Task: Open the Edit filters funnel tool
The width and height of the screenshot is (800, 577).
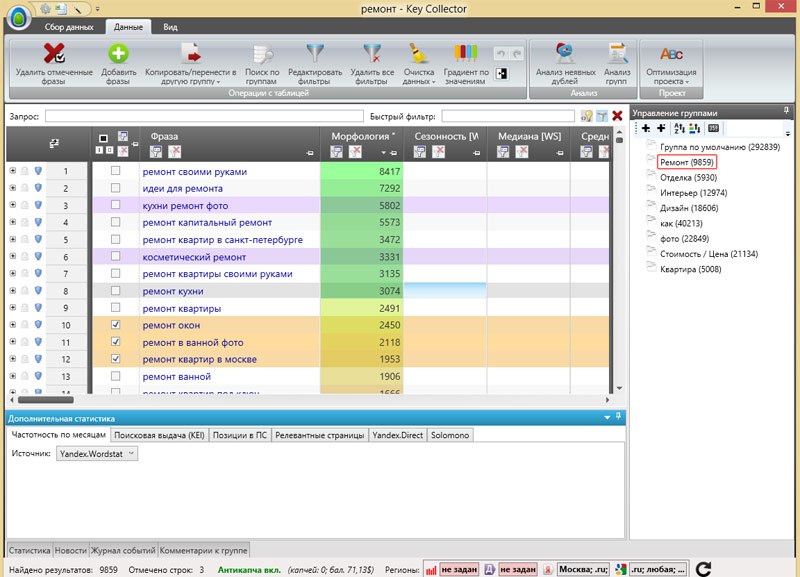Action: point(315,54)
